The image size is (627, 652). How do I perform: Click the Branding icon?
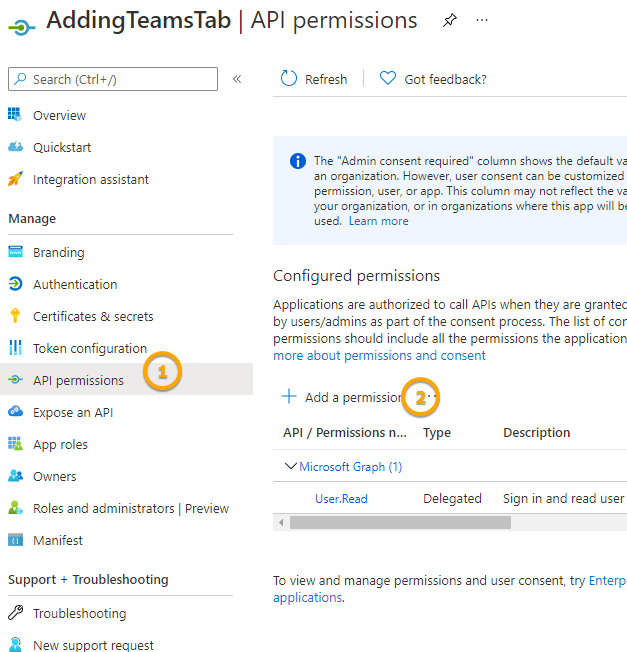(x=15, y=252)
